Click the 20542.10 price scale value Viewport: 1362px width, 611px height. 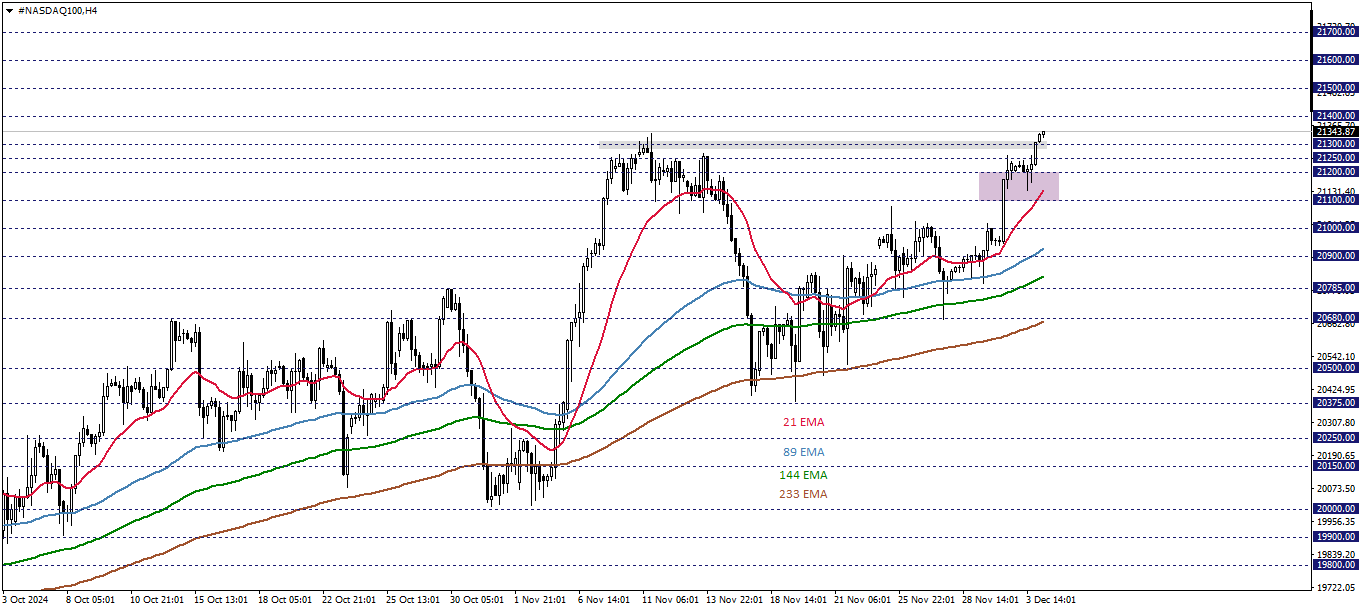click(x=1336, y=356)
